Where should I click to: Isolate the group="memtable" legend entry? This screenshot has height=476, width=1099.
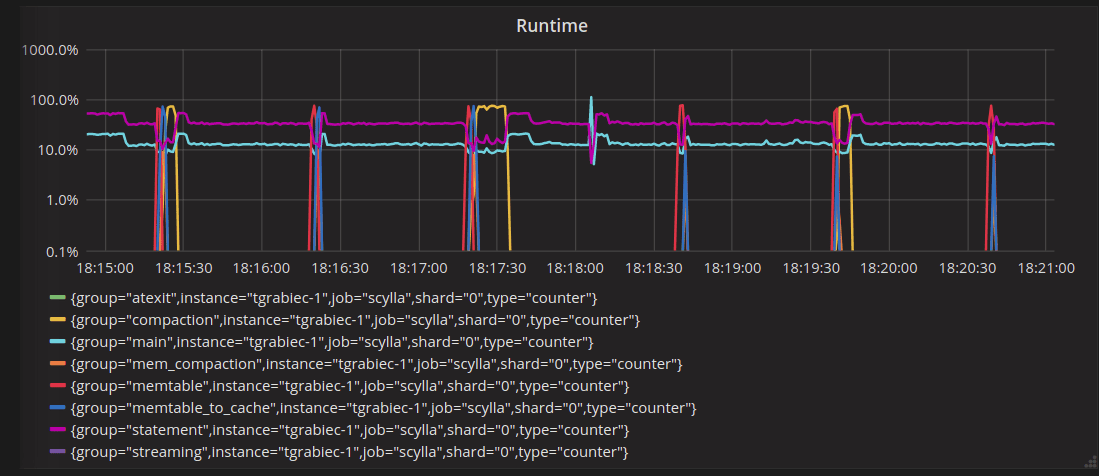coord(350,386)
